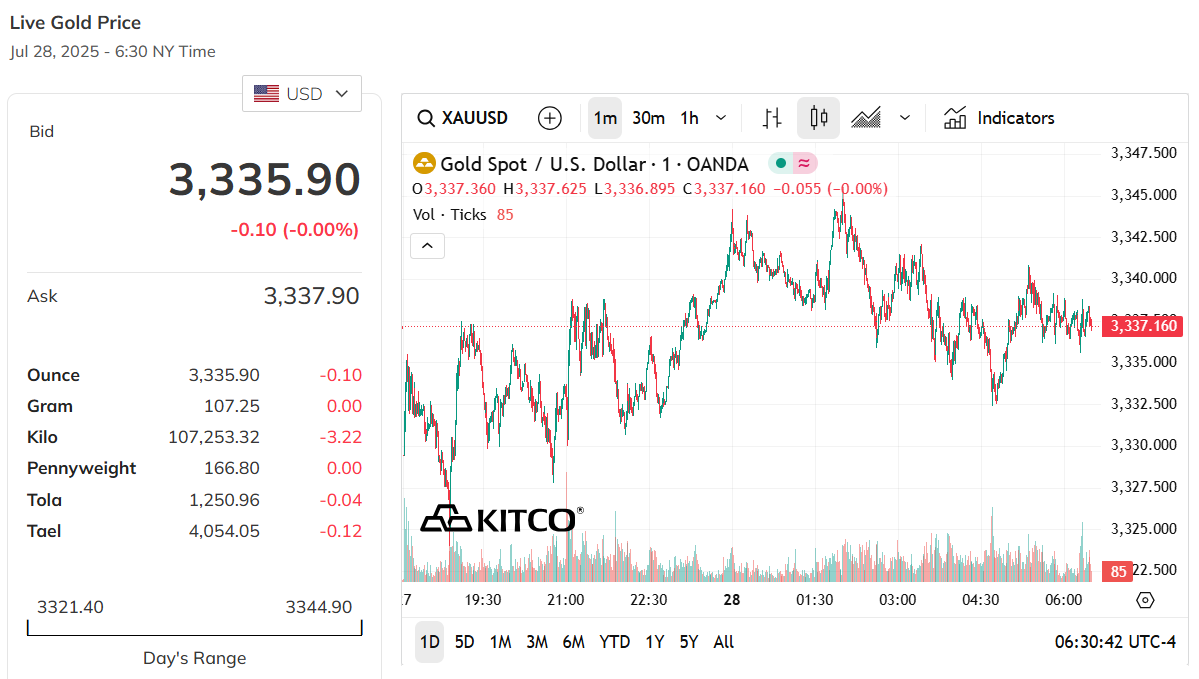1199x679 pixels.
Task: Open chart settings hexagon icon
Action: click(x=1146, y=600)
